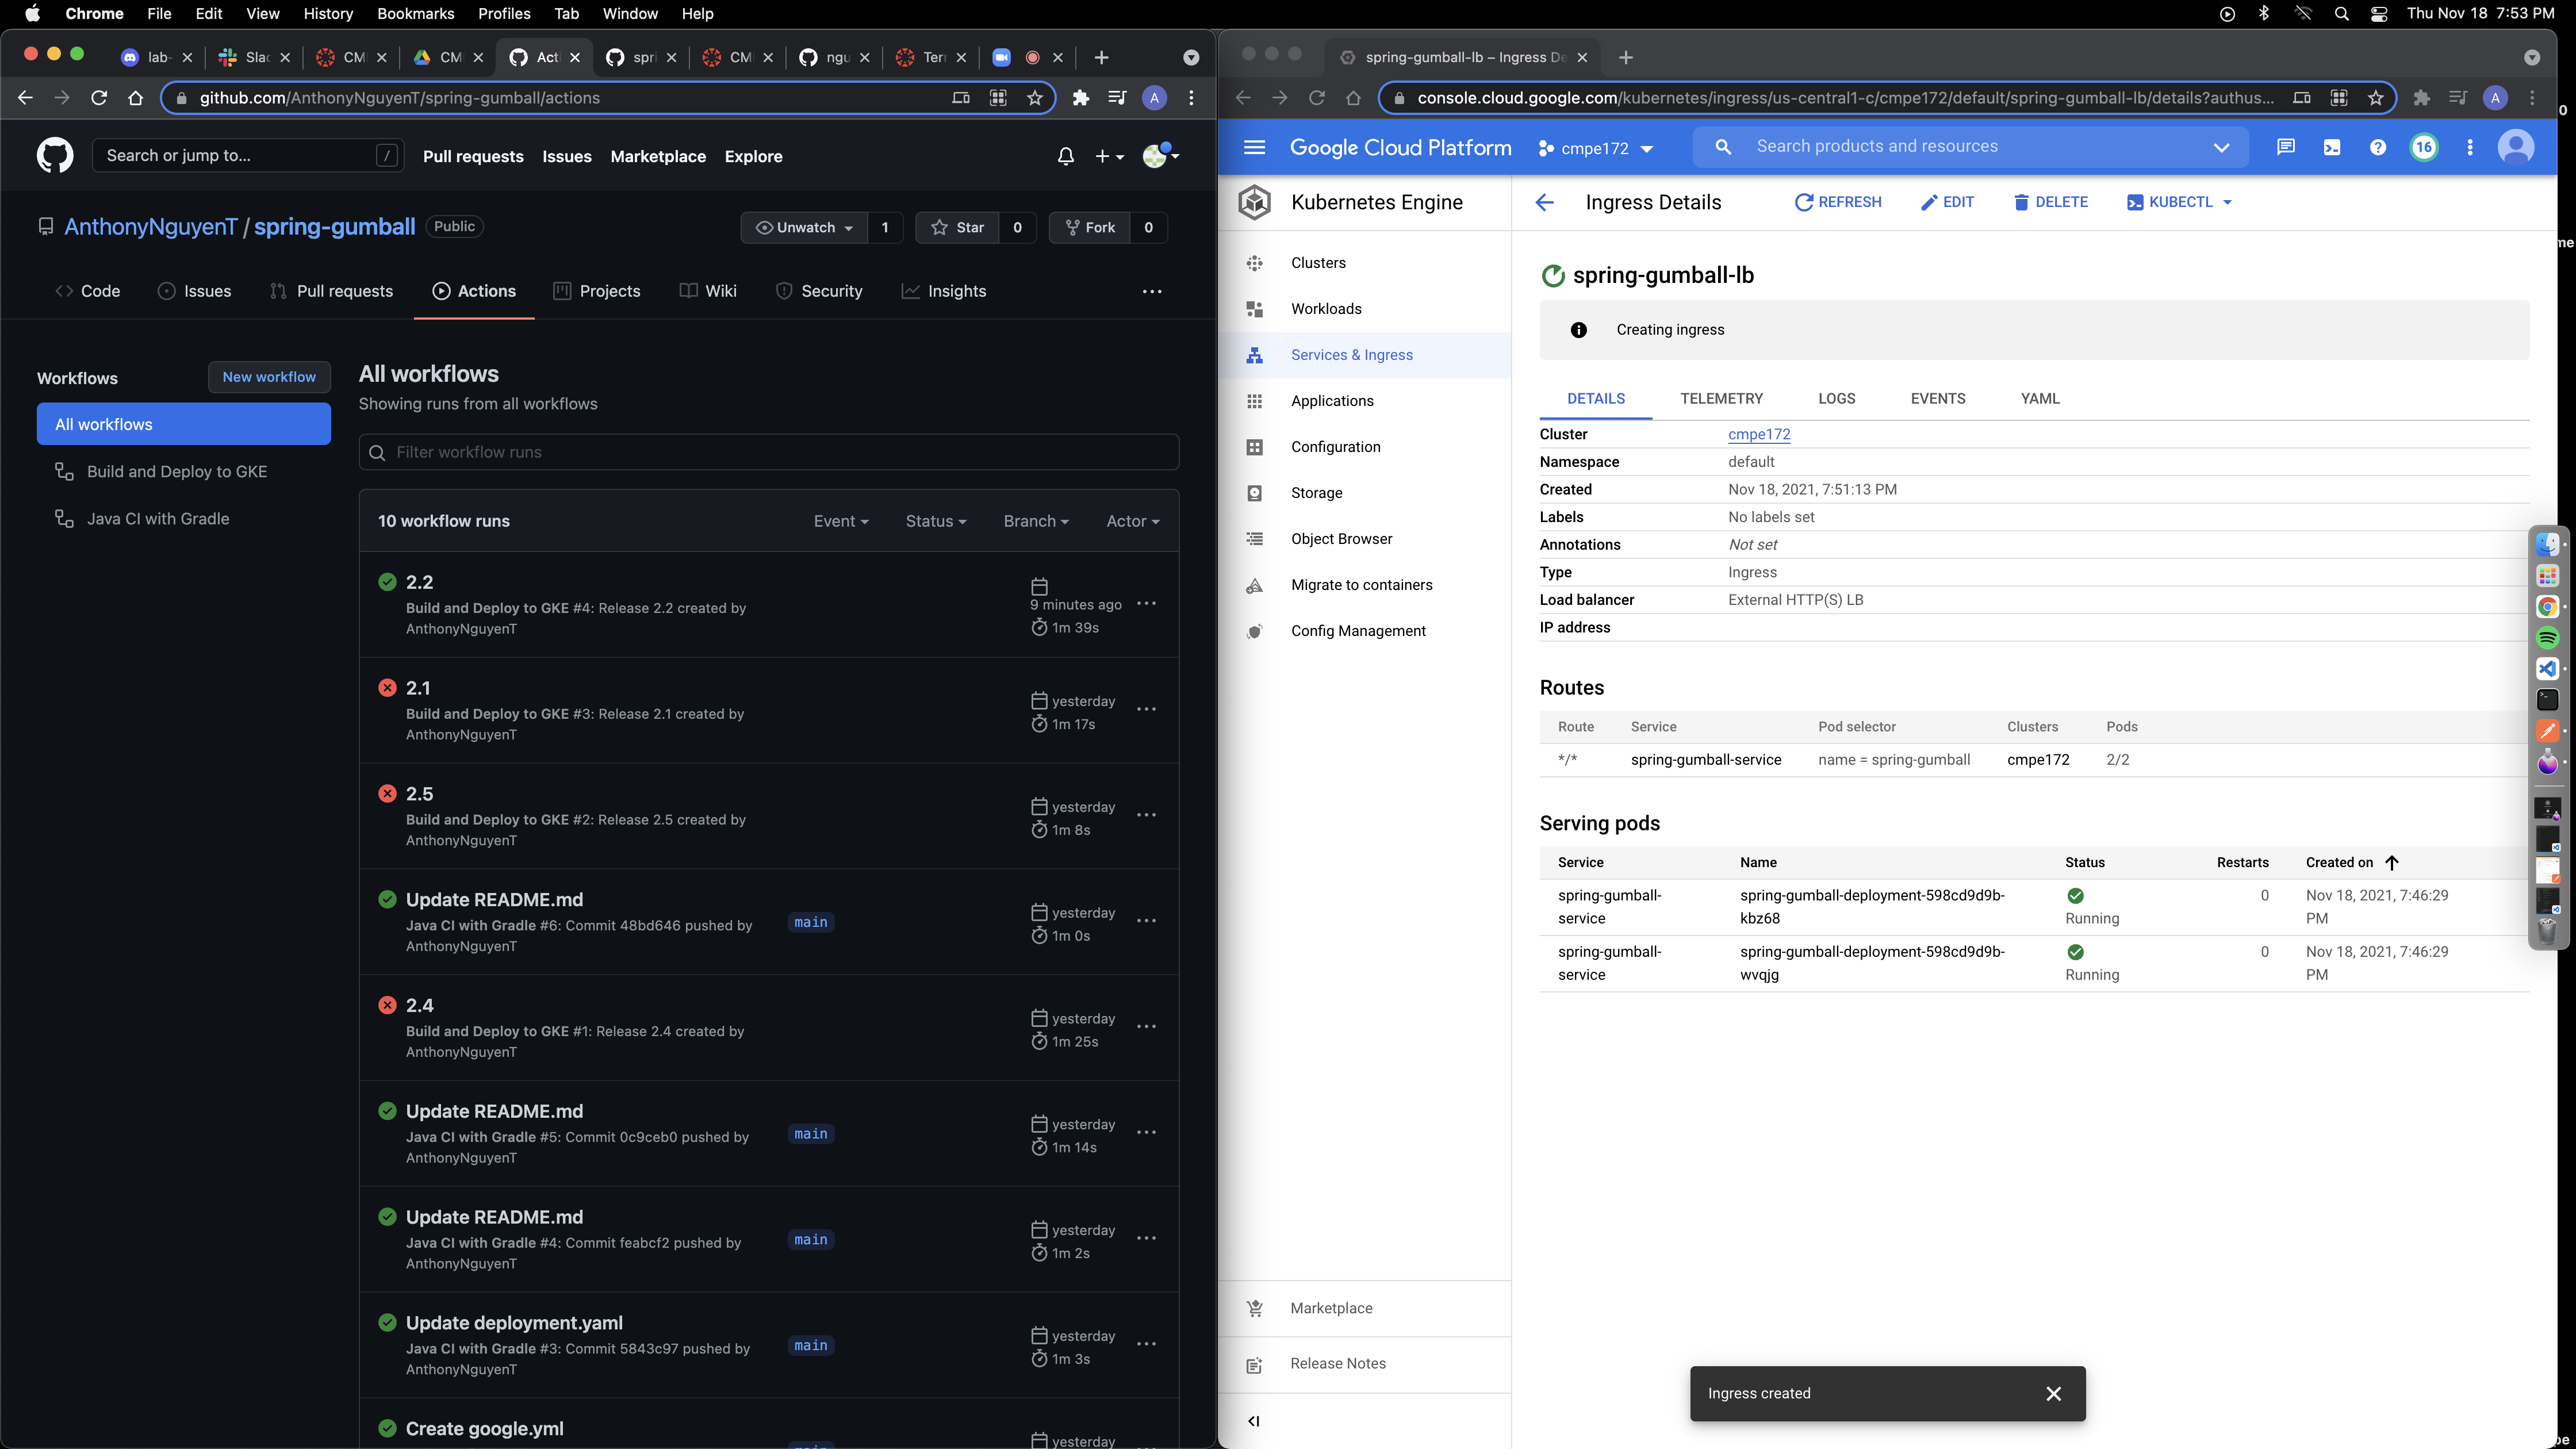Open the Google Cloud navigation hamburger menu
The width and height of the screenshot is (2576, 1449).
1254,147
